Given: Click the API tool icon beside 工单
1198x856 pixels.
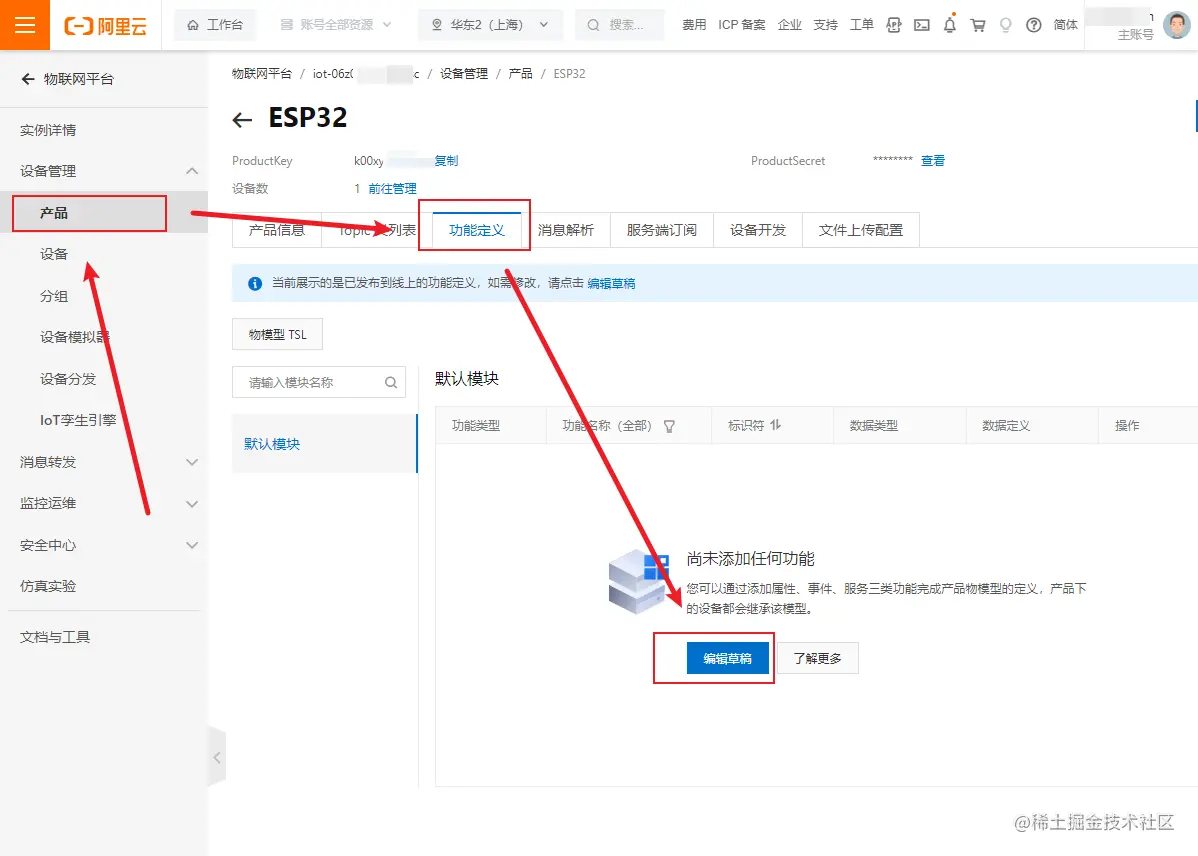Looking at the screenshot, I should [x=893, y=24].
